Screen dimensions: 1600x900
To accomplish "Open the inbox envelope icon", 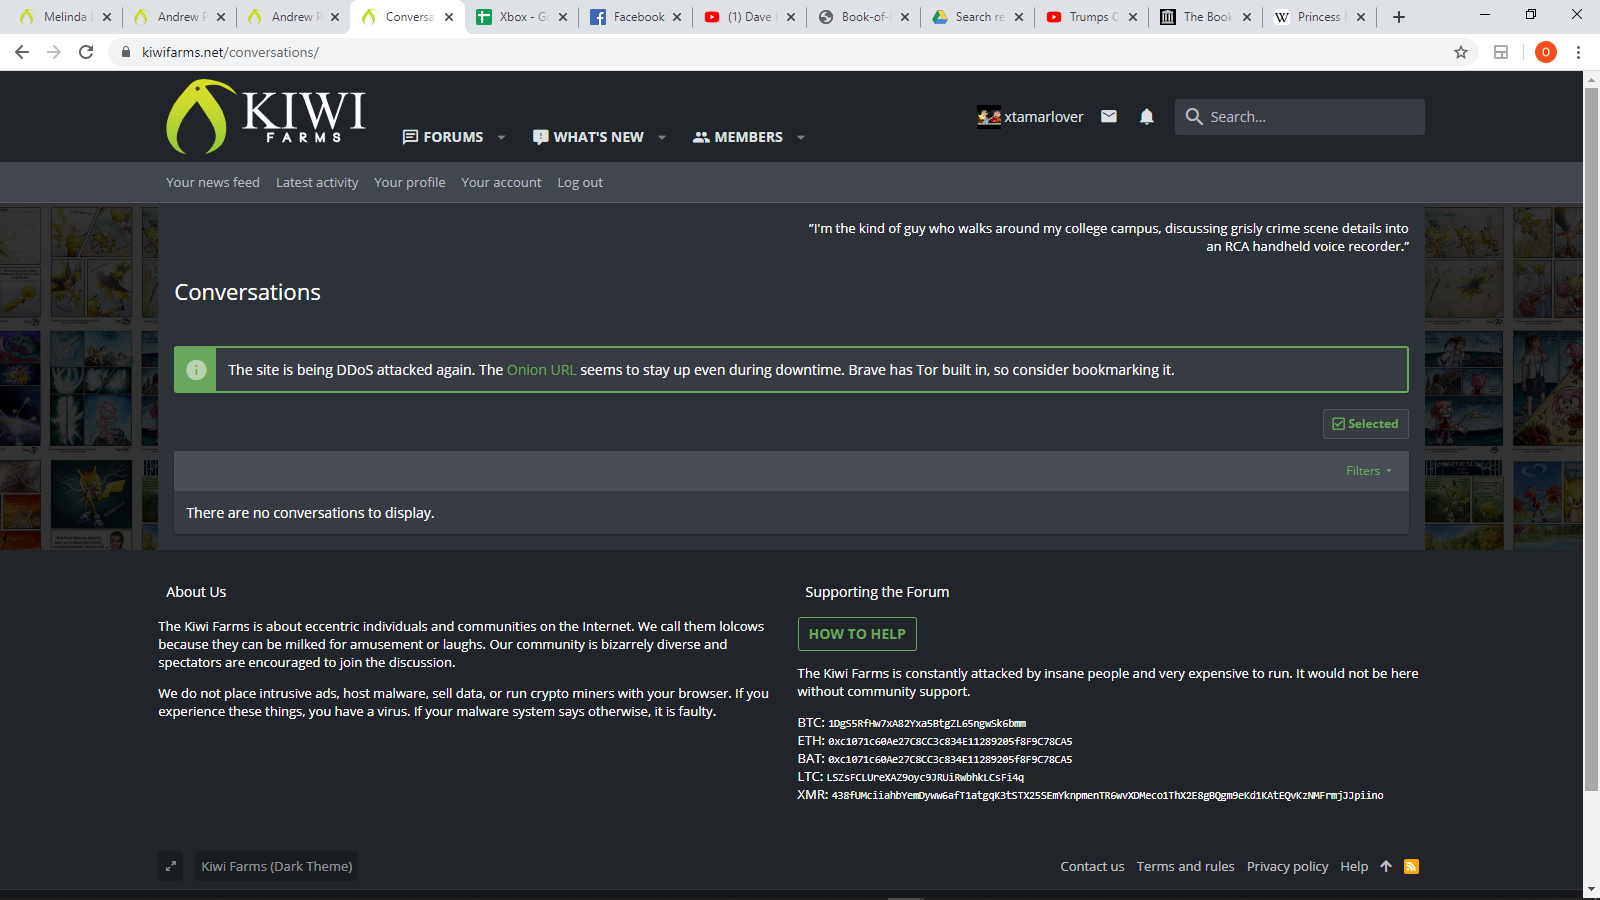I will coord(1109,117).
